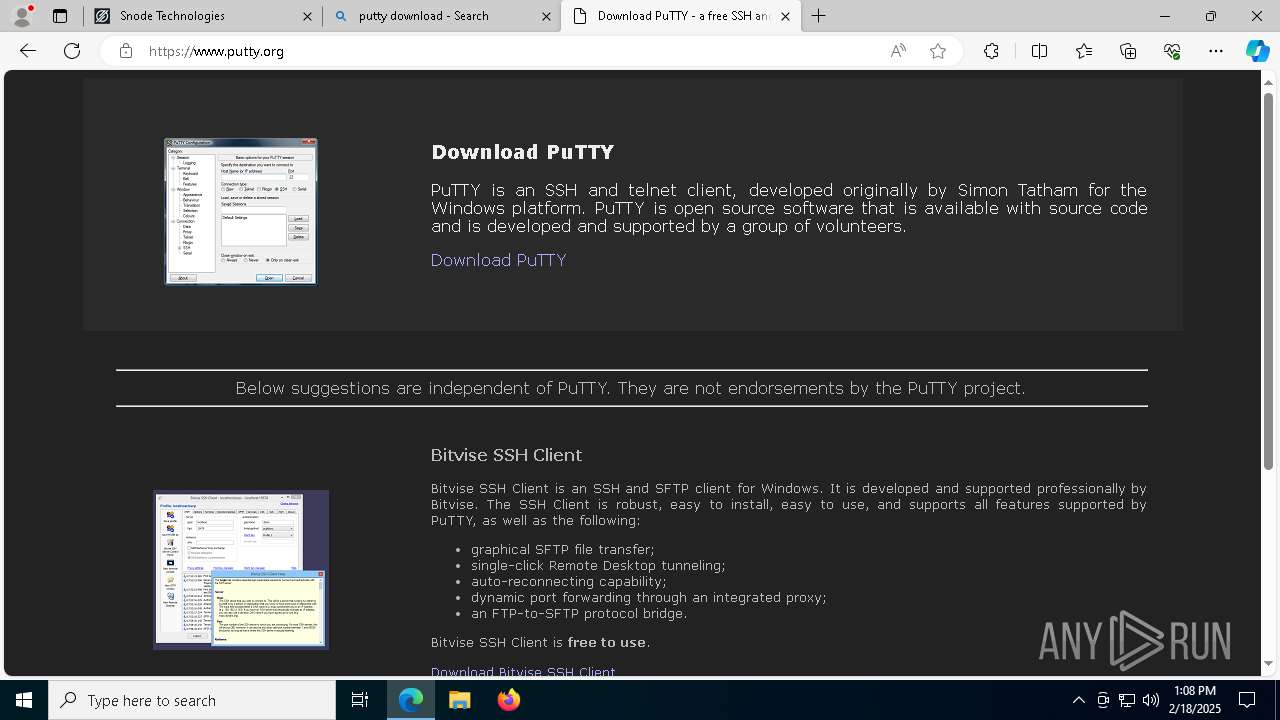Open Browser essentials heart icon

point(1172,51)
